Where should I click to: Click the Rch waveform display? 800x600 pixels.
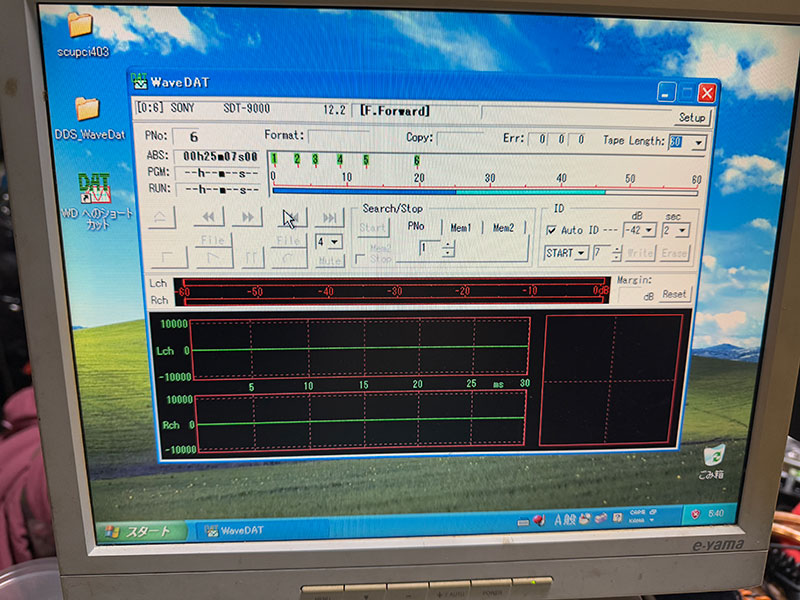coord(361,421)
